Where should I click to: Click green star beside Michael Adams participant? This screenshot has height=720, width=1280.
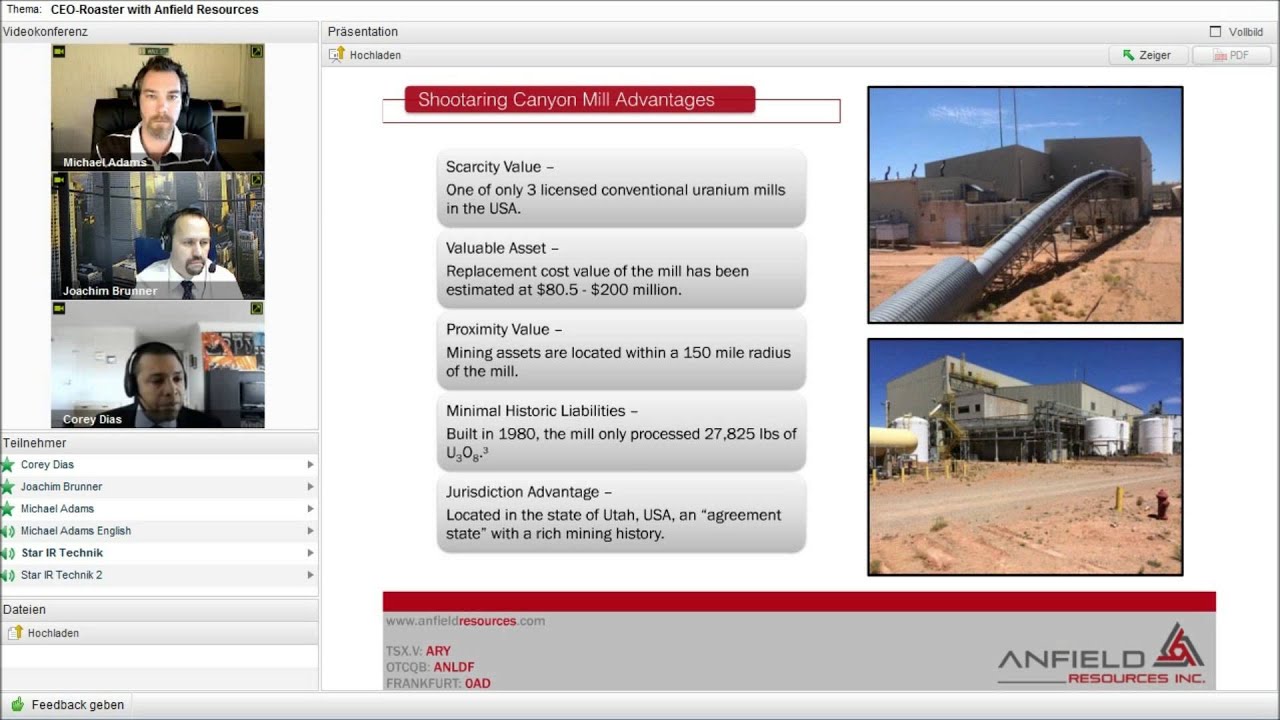[8, 509]
